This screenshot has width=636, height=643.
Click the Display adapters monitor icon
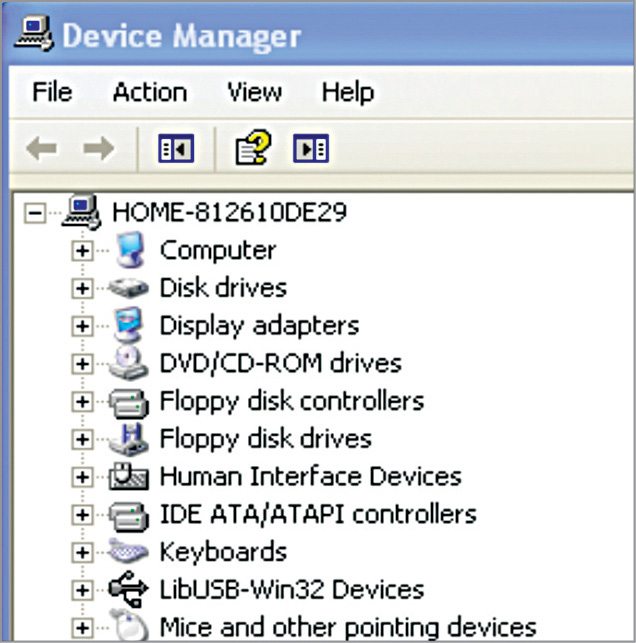click(129, 325)
